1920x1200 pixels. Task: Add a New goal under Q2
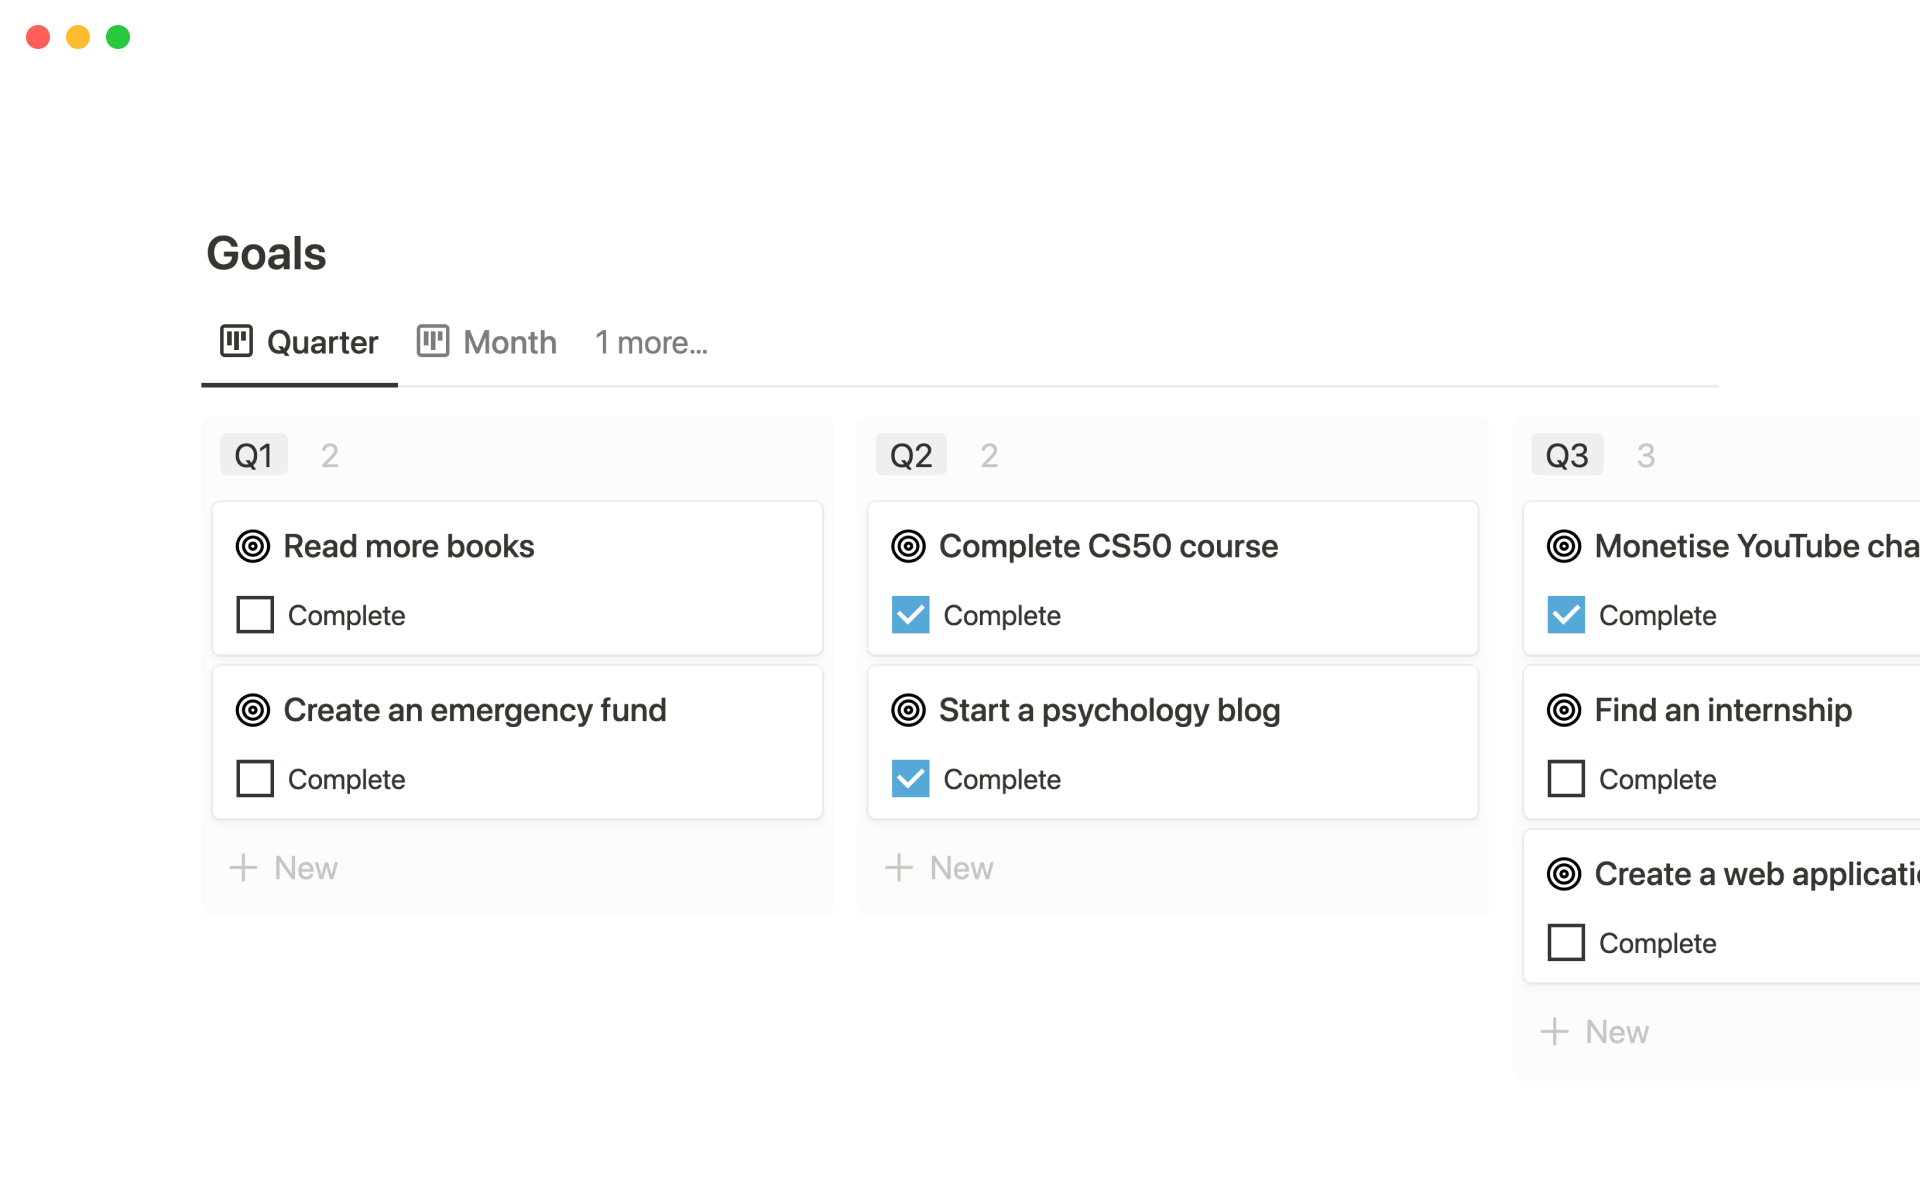pyautogui.click(x=940, y=868)
